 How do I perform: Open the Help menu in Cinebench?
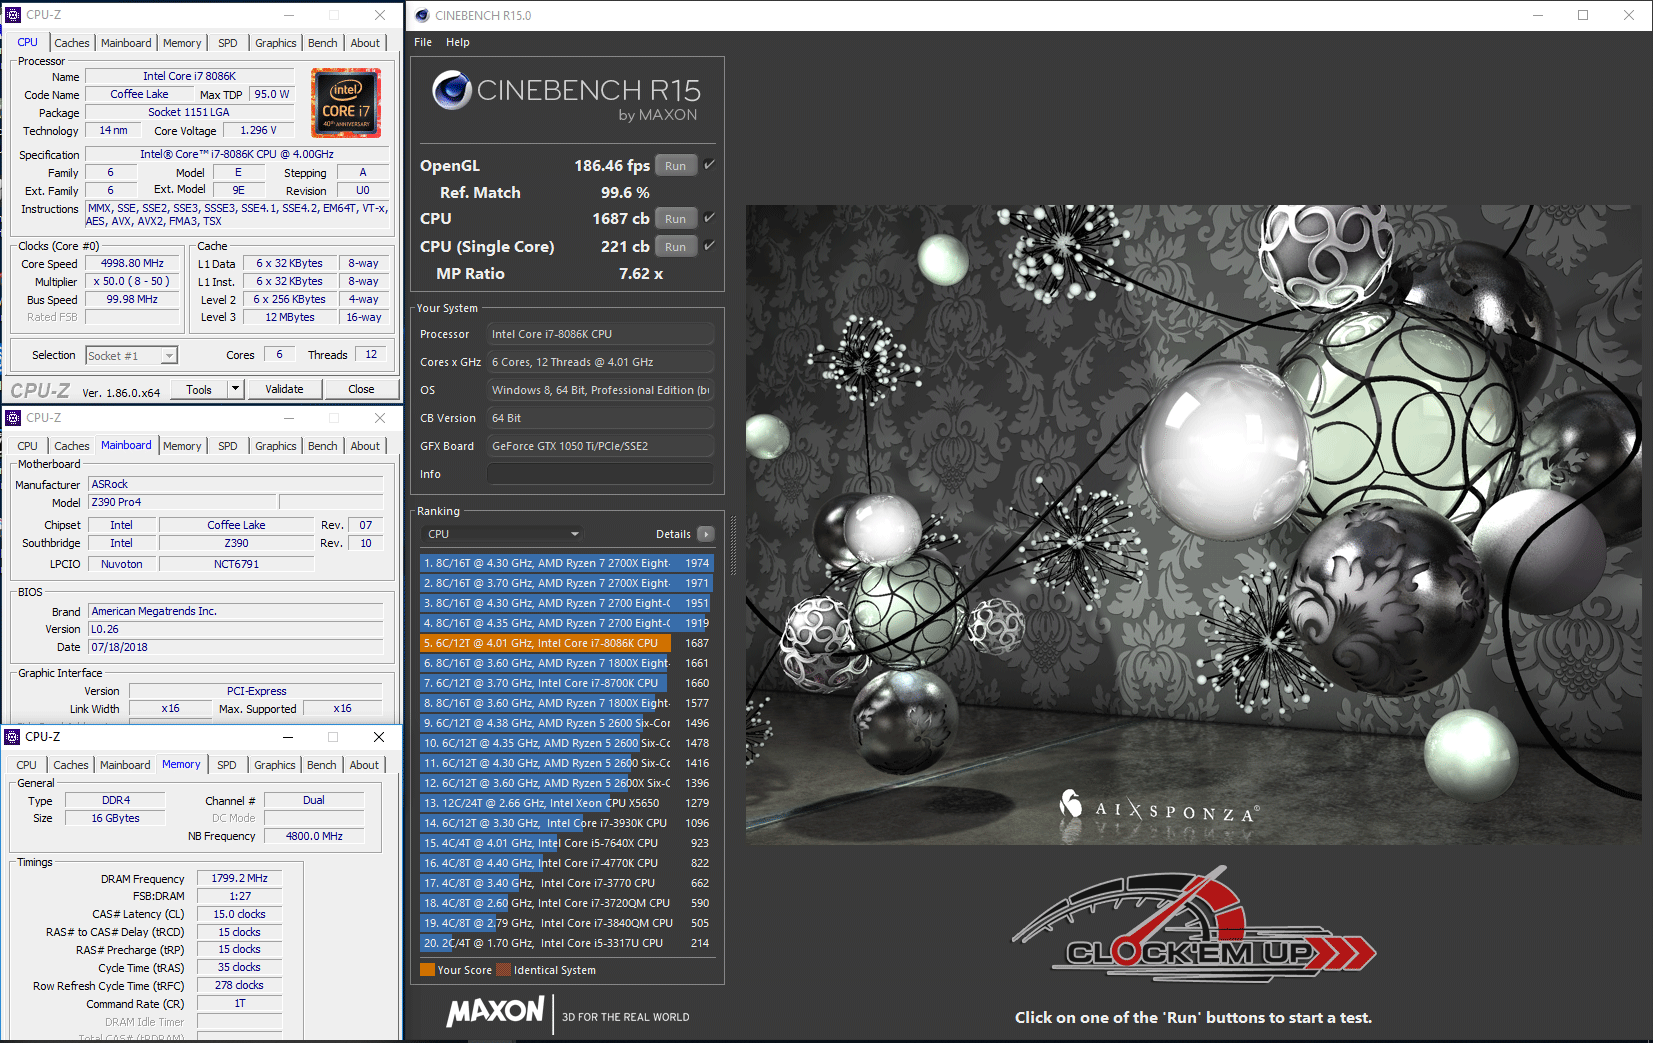[x=458, y=42]
